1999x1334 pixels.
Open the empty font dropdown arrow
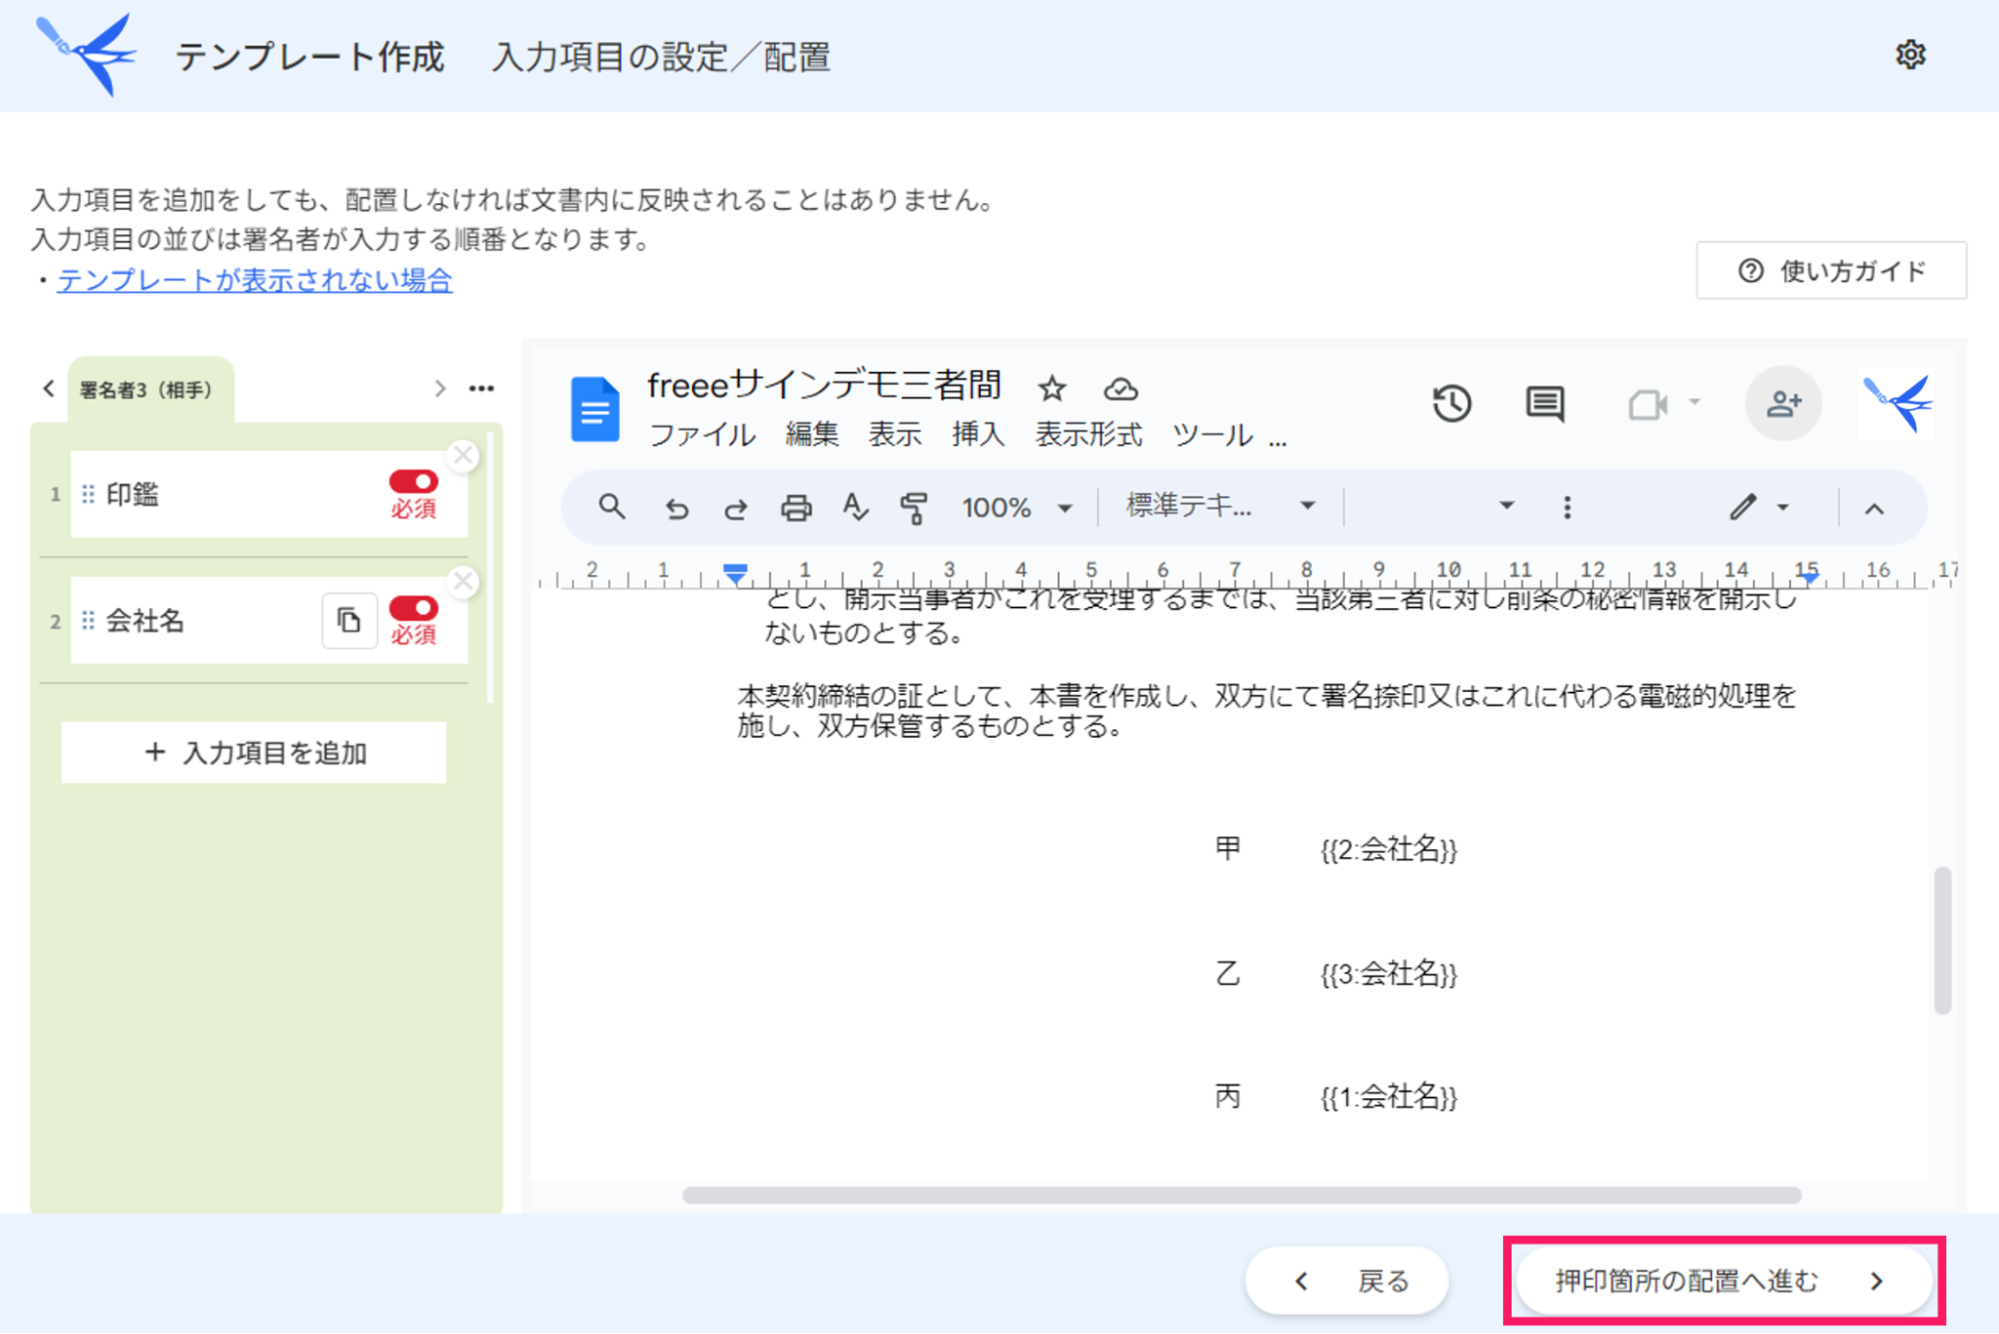point(1506,506)
